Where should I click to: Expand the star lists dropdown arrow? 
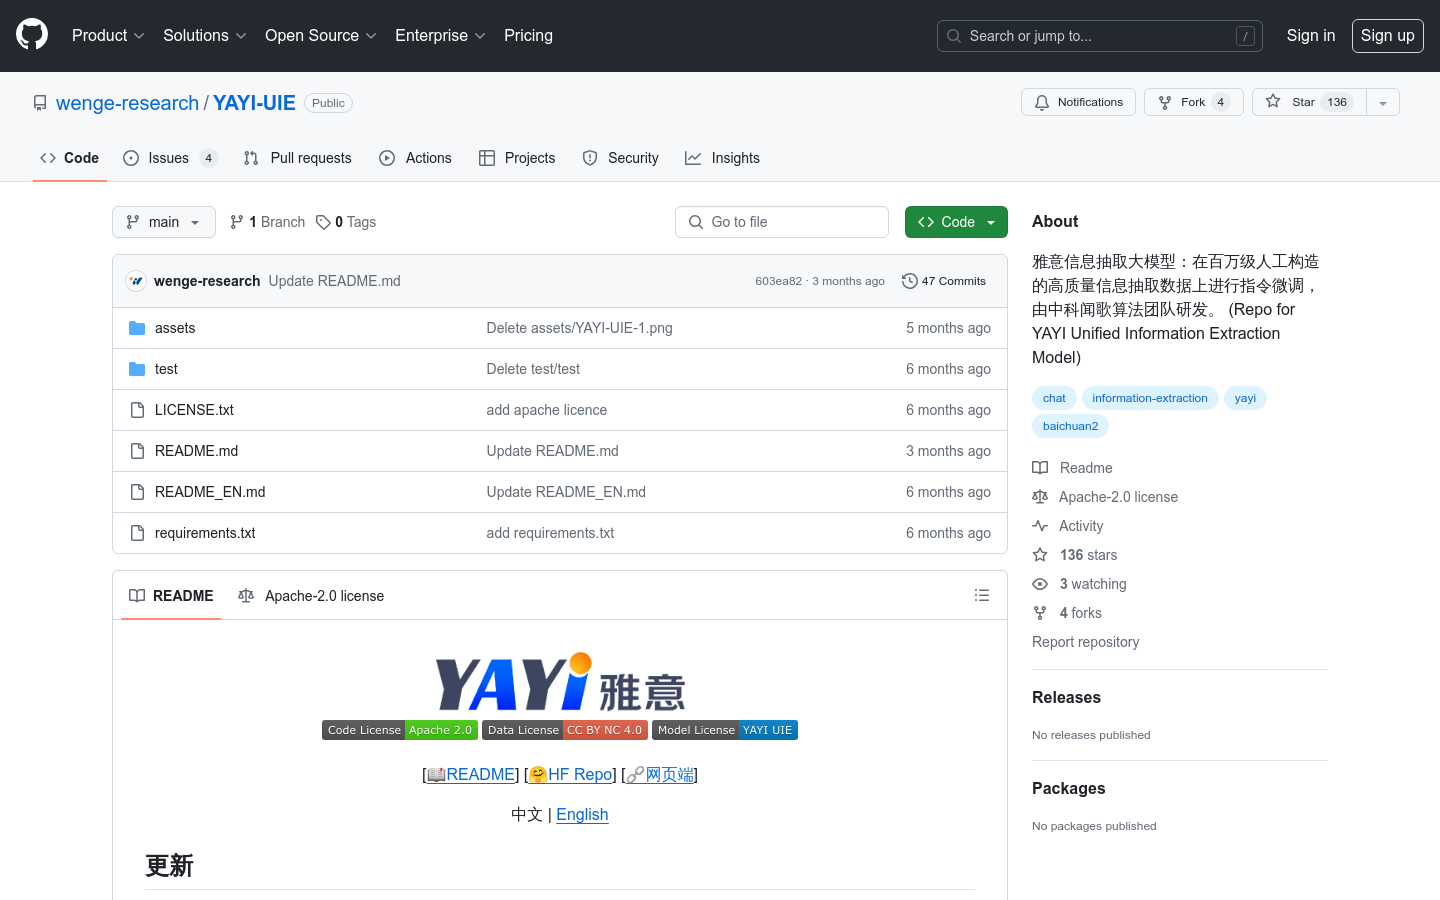pyautogui.click(x=1383, y=102)
